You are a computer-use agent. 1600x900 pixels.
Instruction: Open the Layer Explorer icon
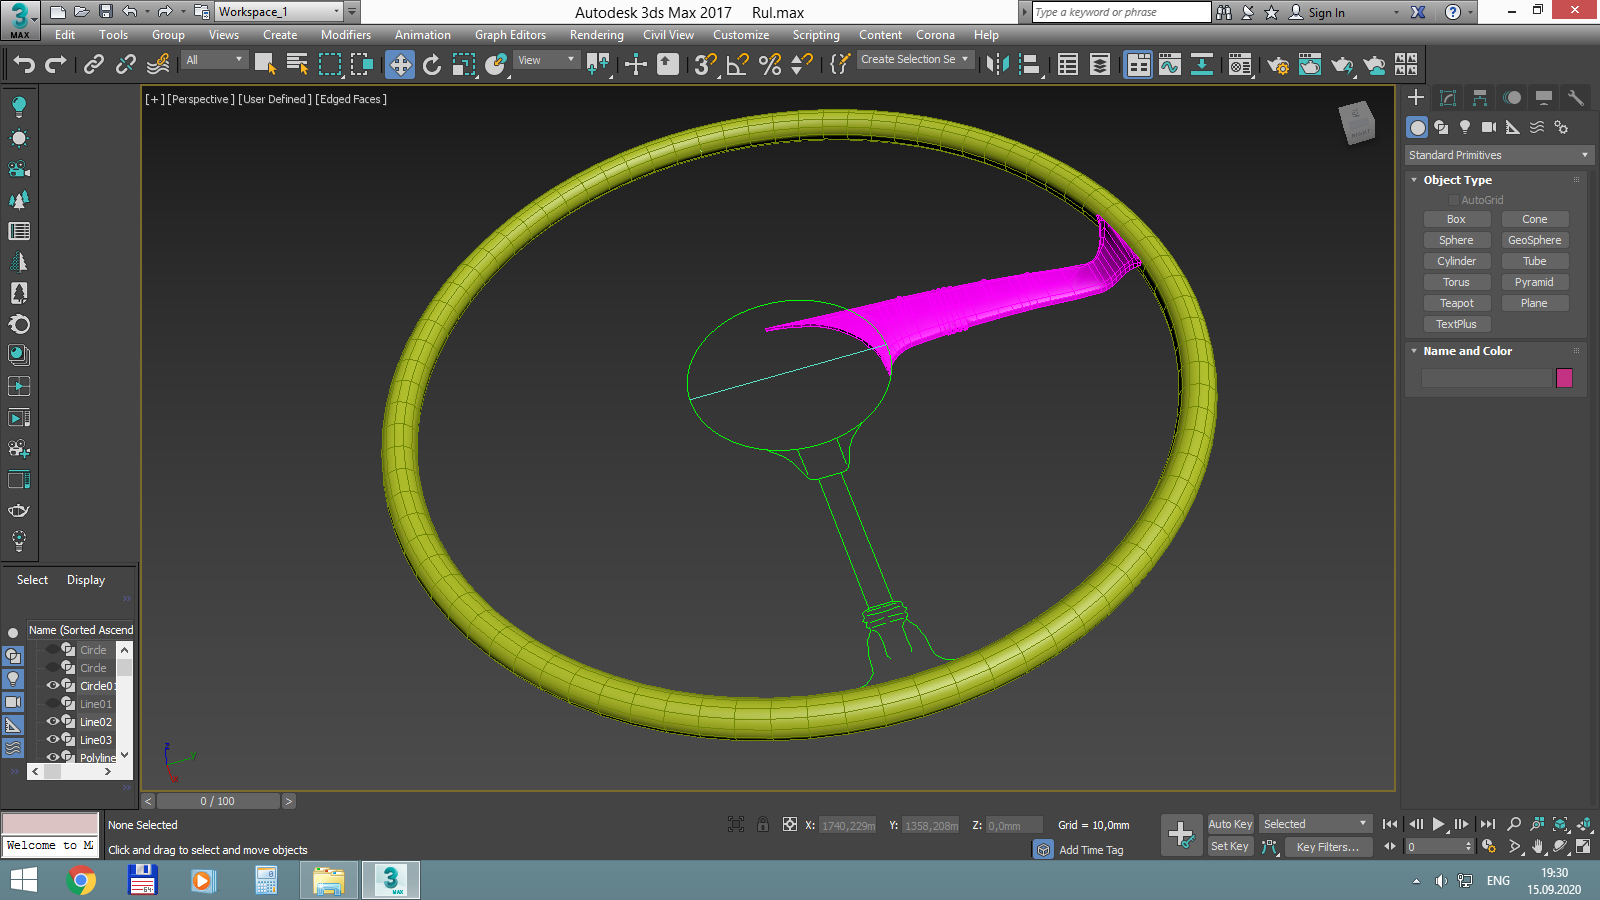tap(1100, 65)
